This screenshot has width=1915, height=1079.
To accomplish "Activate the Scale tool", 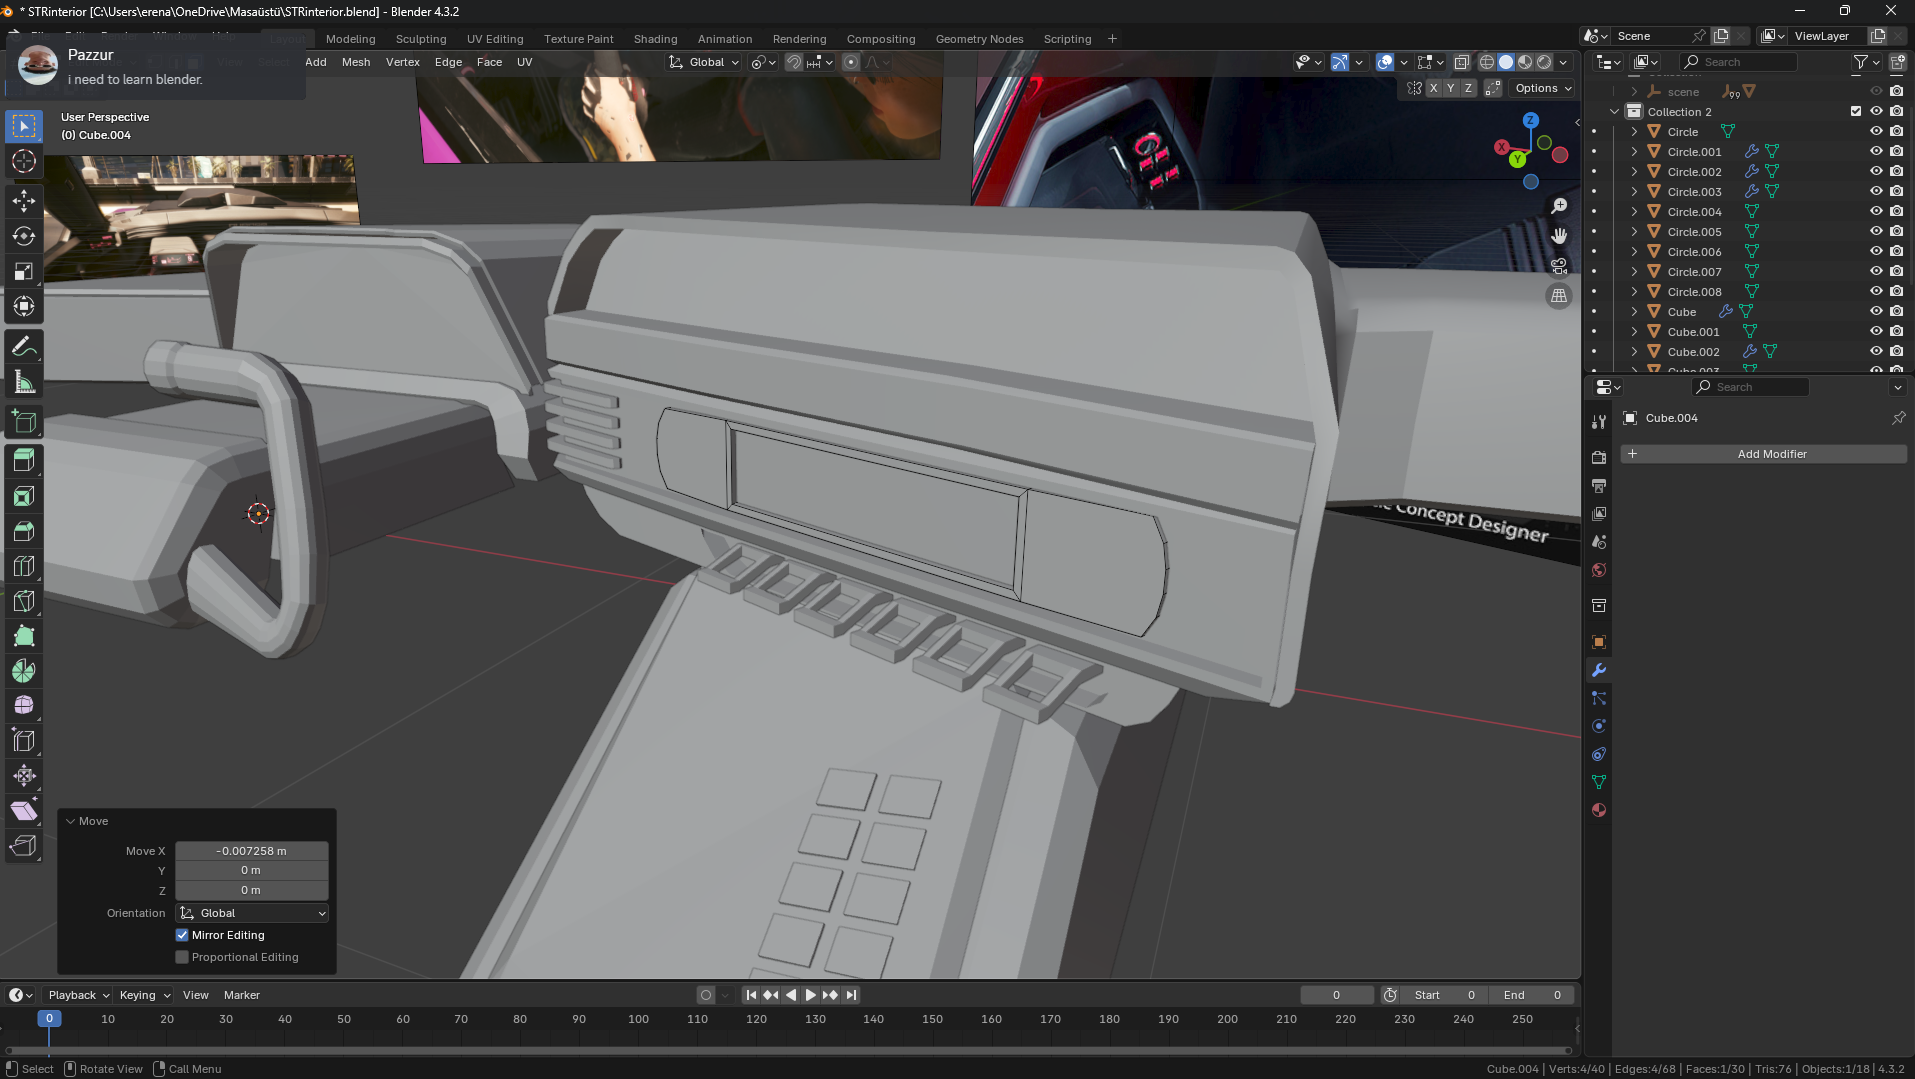I will point(24,271).
